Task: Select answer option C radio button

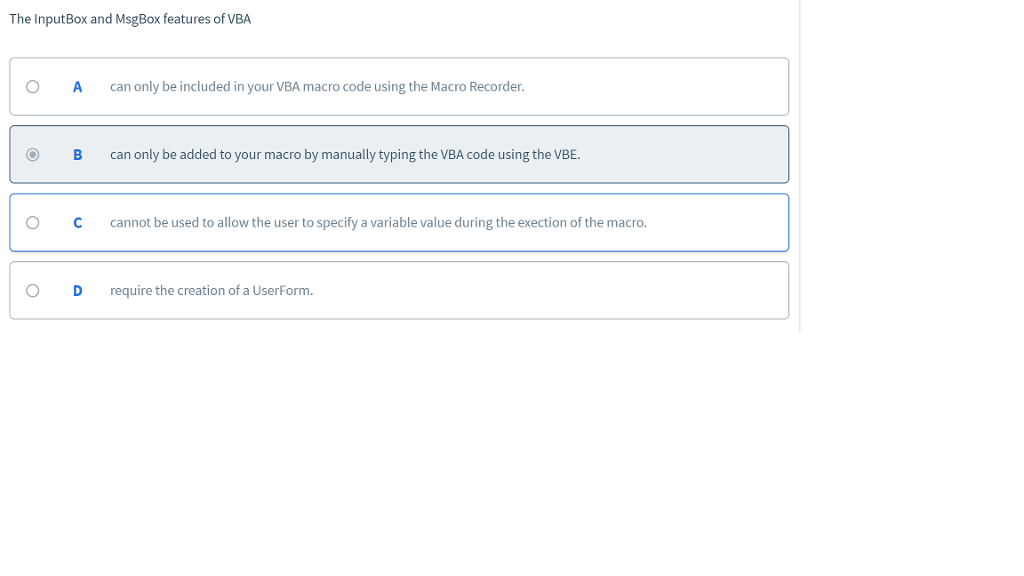Action: pyautogui.click(x=31, y=222)
